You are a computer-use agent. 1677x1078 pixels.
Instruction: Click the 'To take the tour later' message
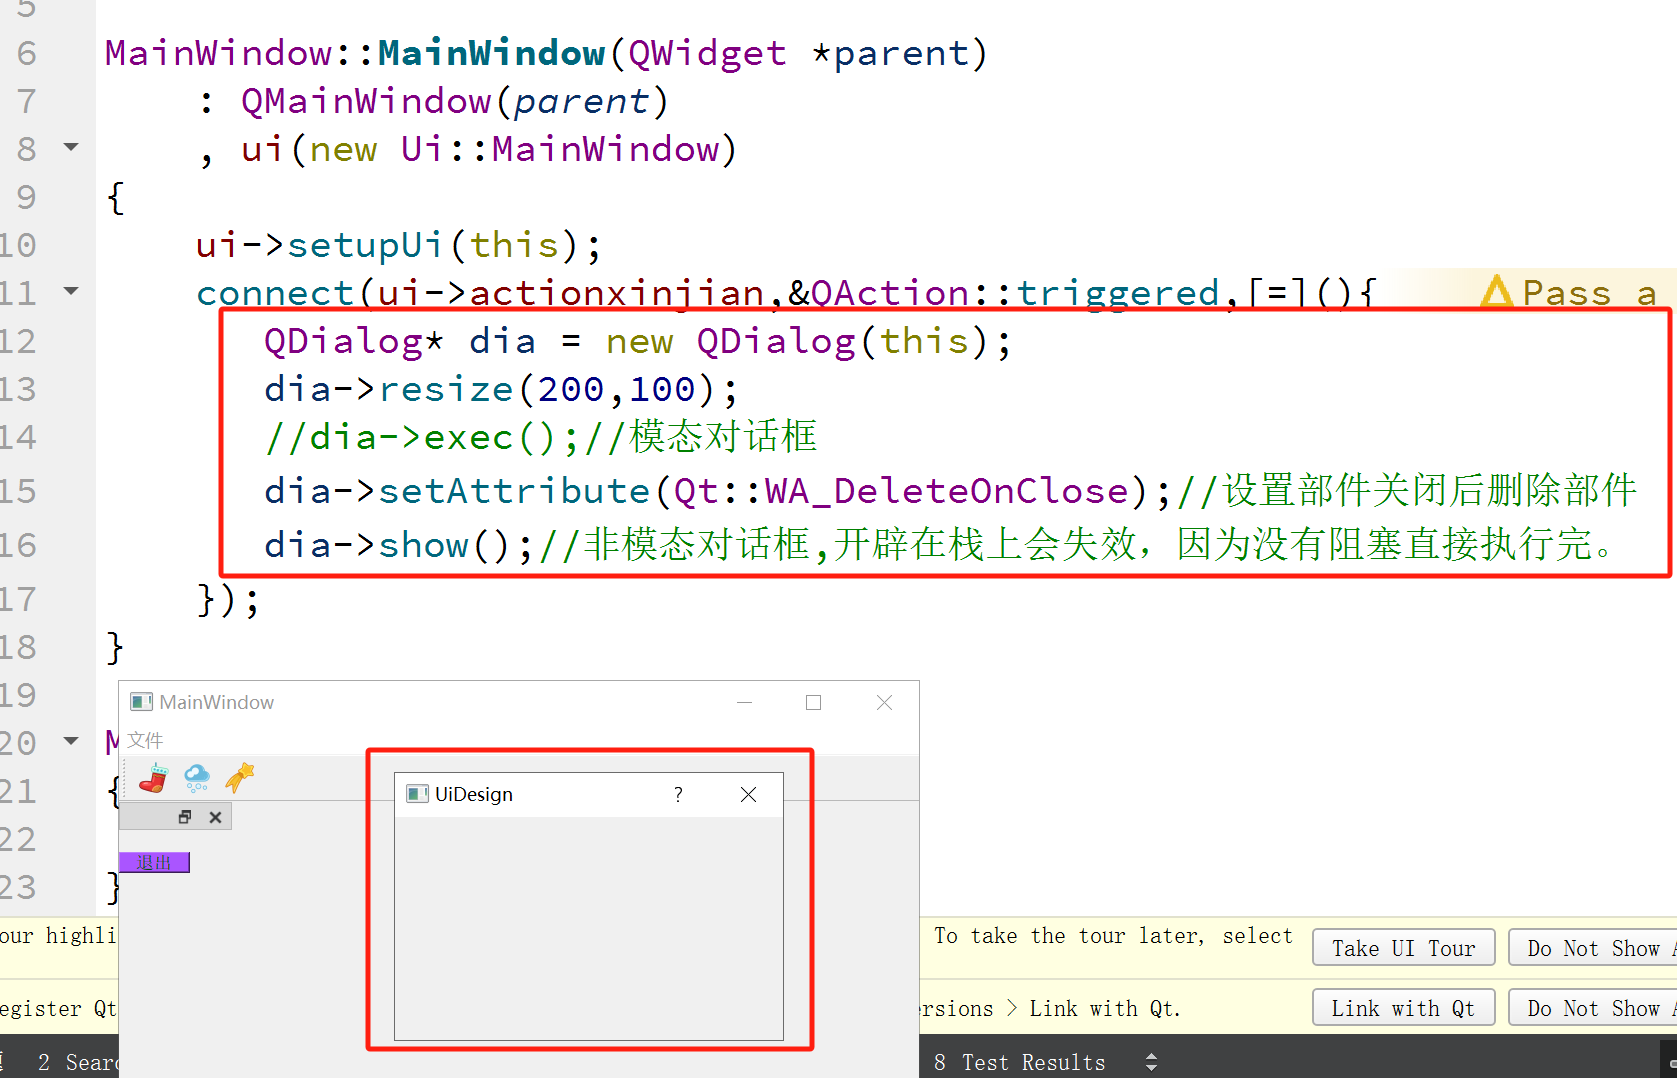pos(1113,936)
